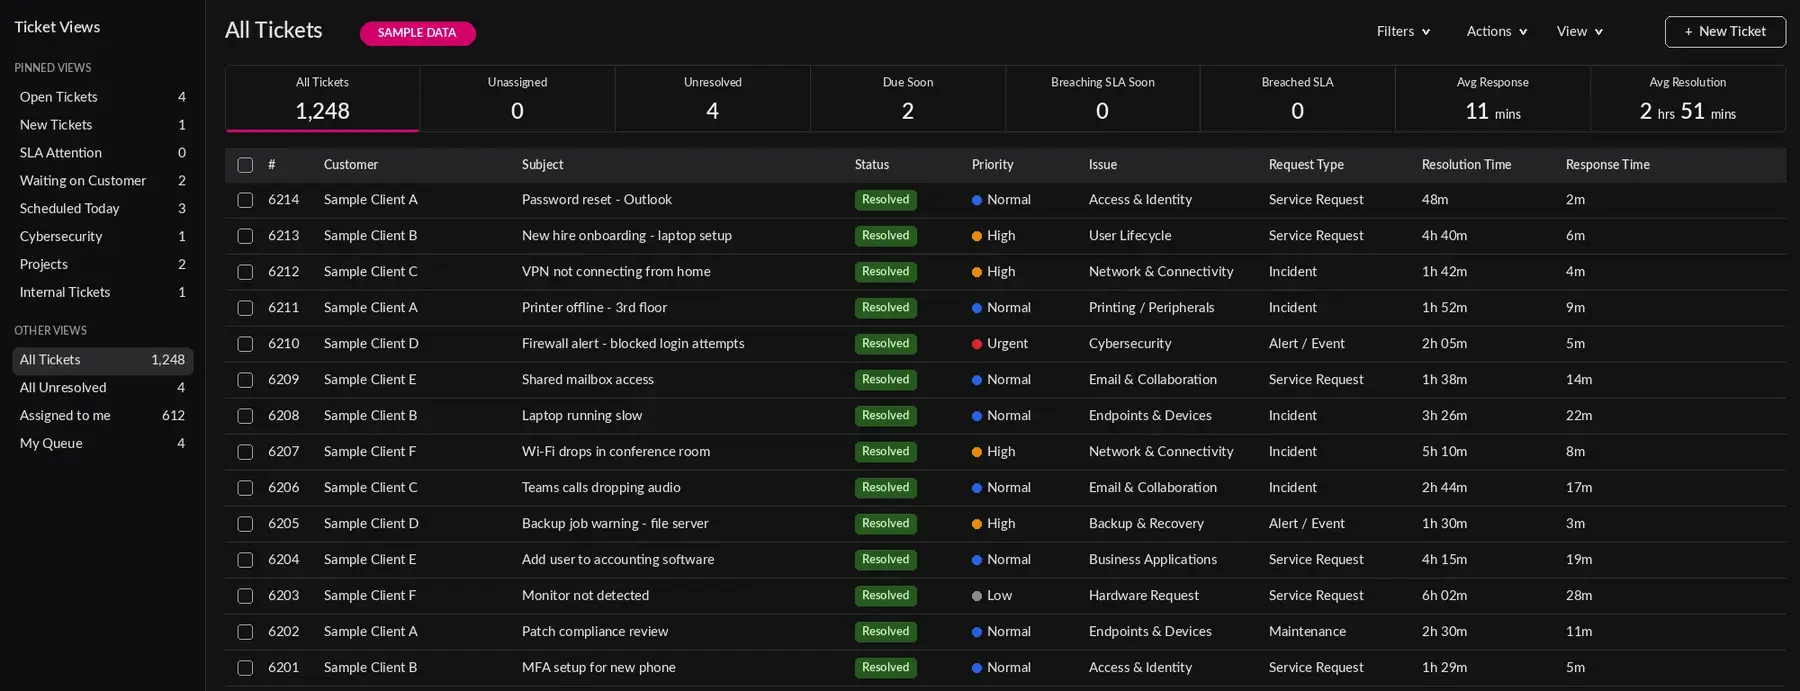This screenshot has width=1800, height=691.
Task: Open the All Unresolved view
Action: pyautogui.click(x=102, y=388)
